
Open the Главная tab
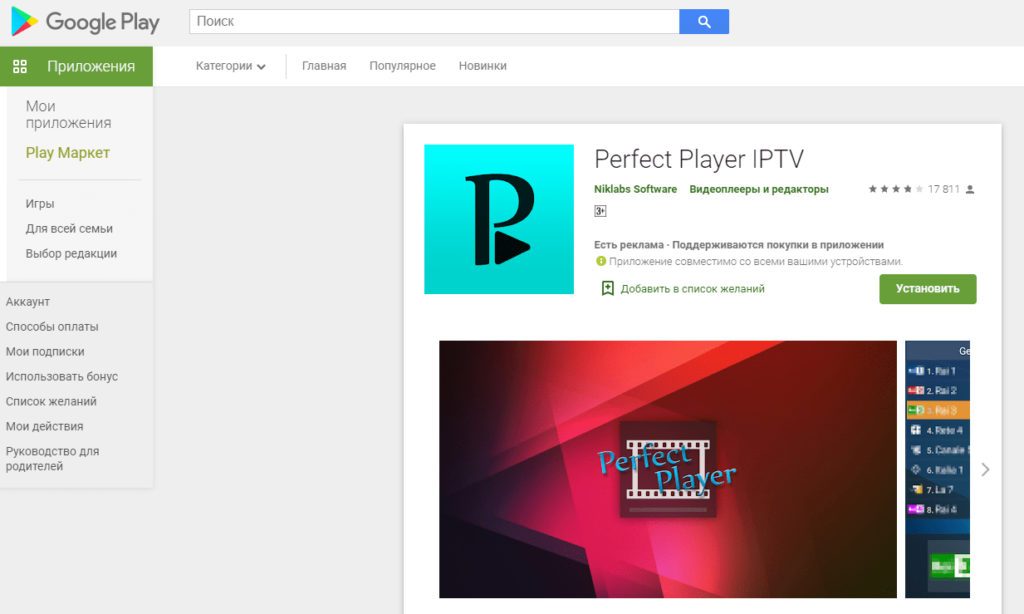pos(324,66)
